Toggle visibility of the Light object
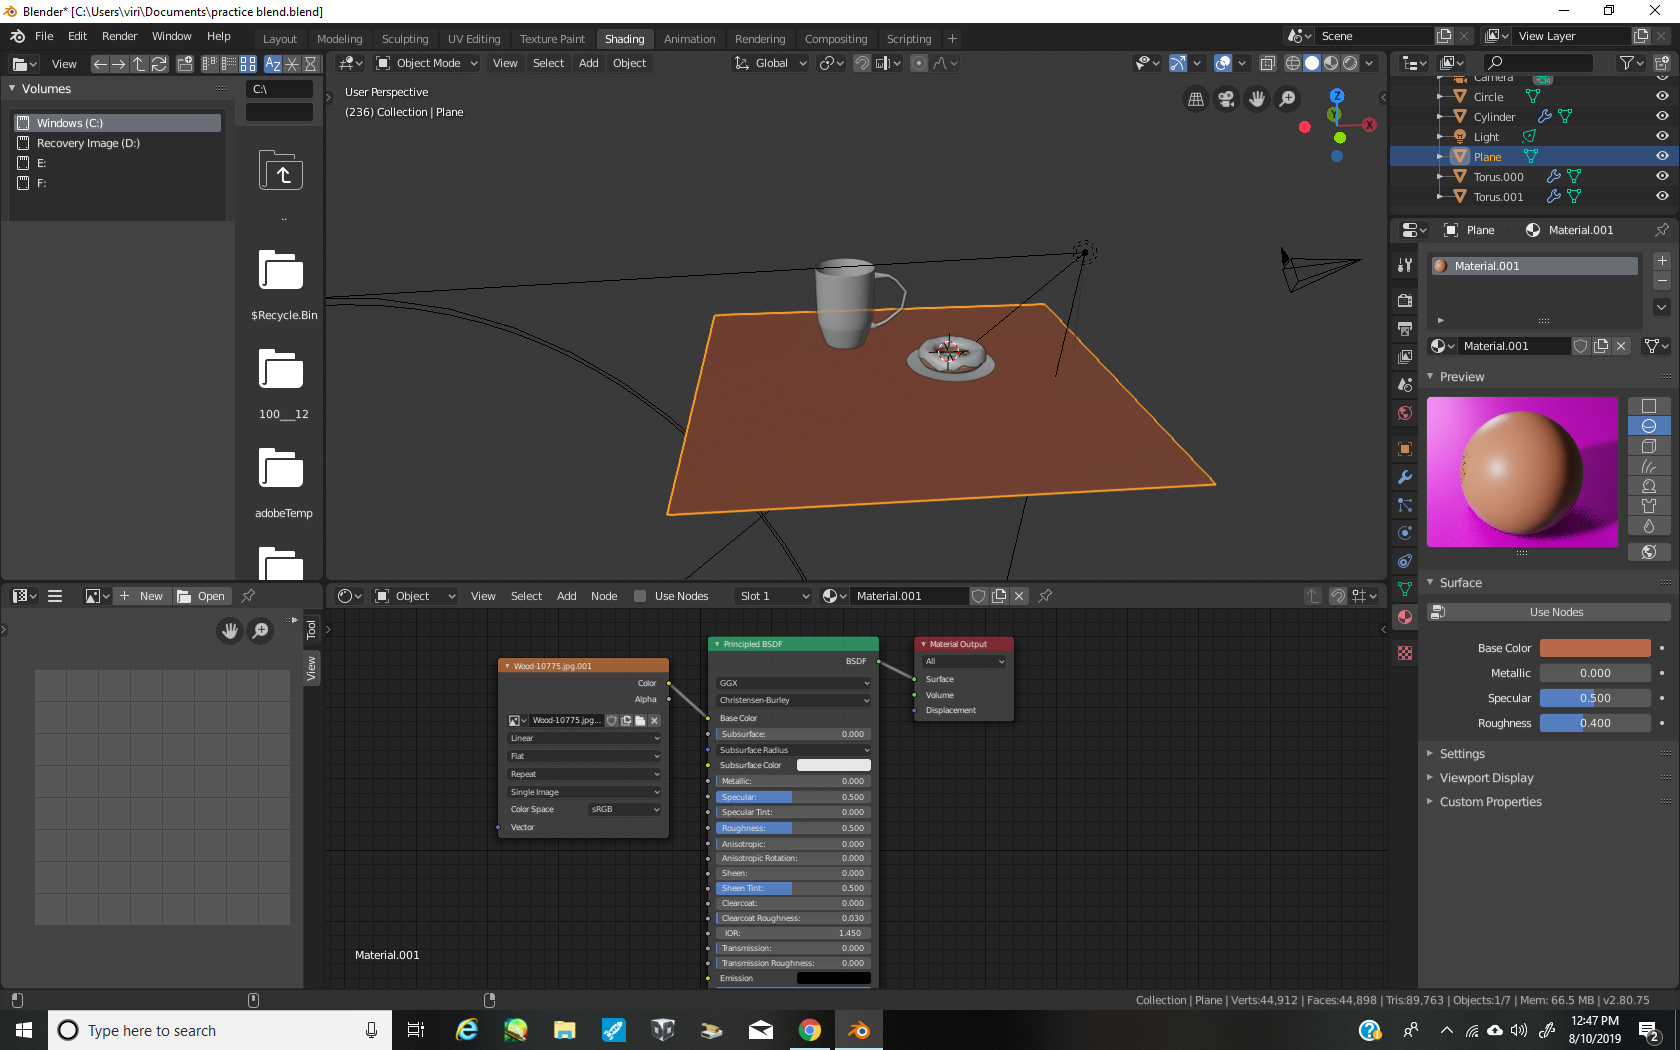1680x1050 pixels. pyautogui.click(x=1662, y=136)
